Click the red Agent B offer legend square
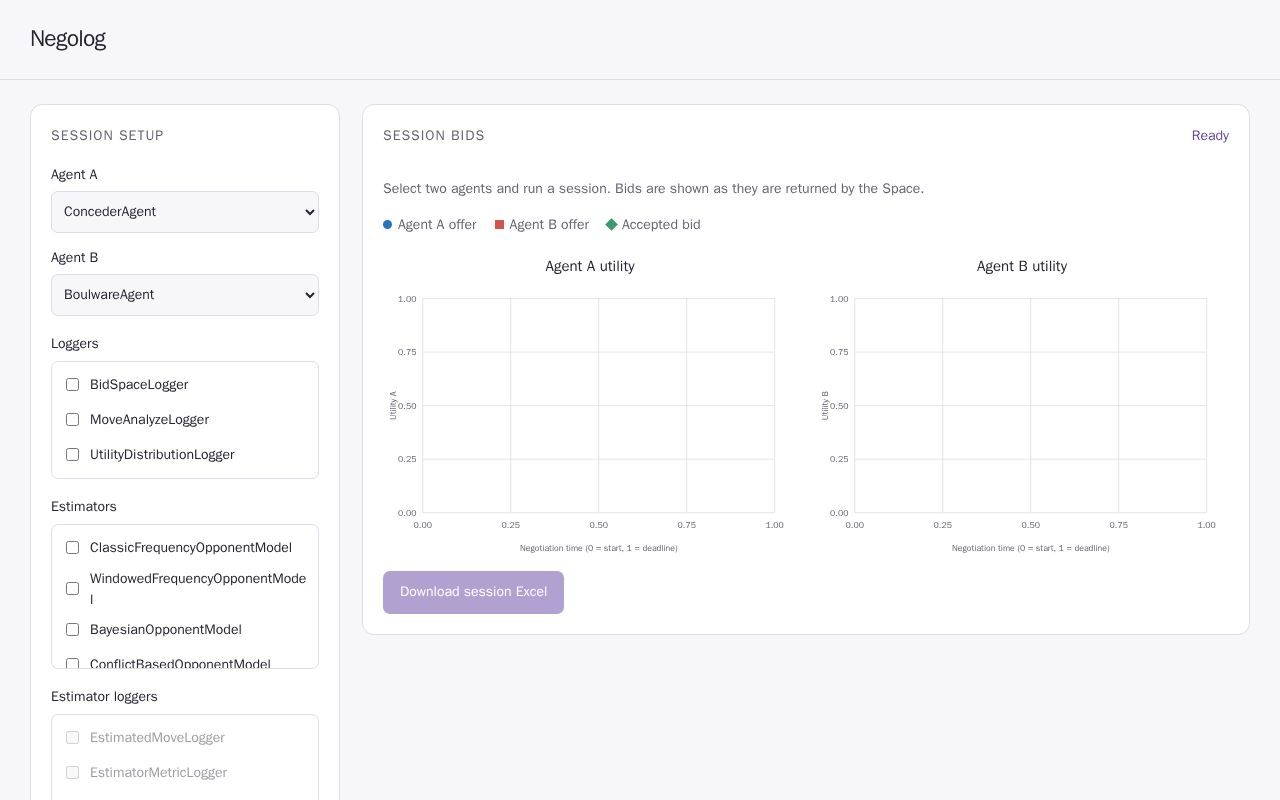 pos(500,225)
